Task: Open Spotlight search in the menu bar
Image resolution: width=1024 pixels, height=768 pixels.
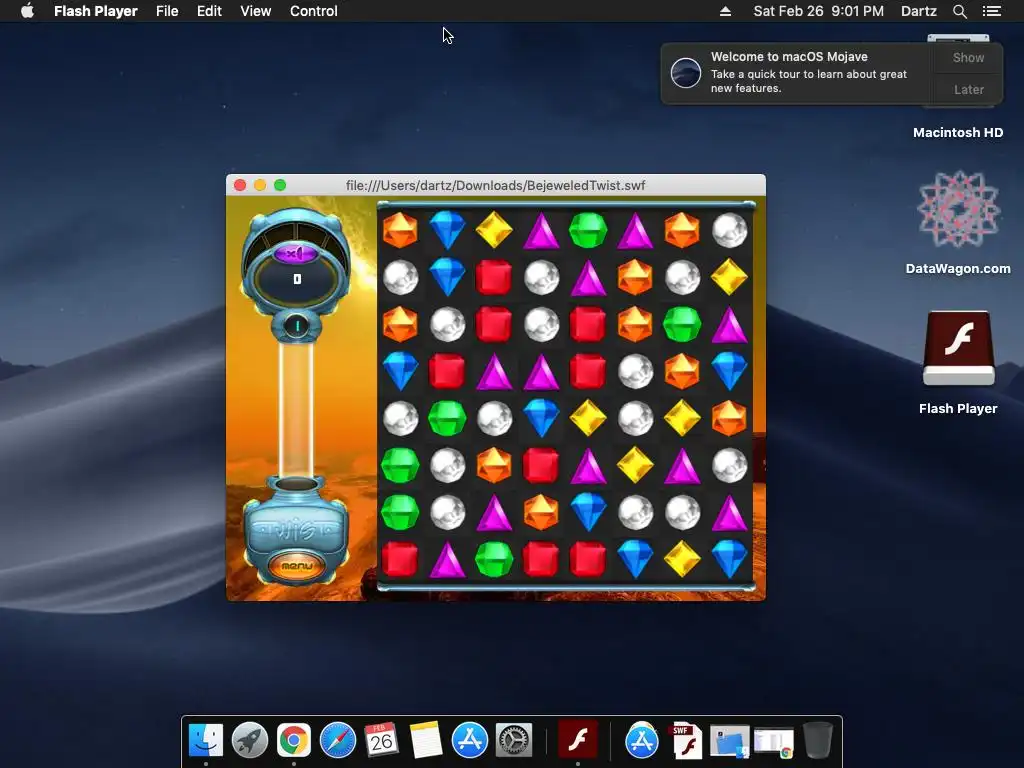Action: [x=959, y=11]
